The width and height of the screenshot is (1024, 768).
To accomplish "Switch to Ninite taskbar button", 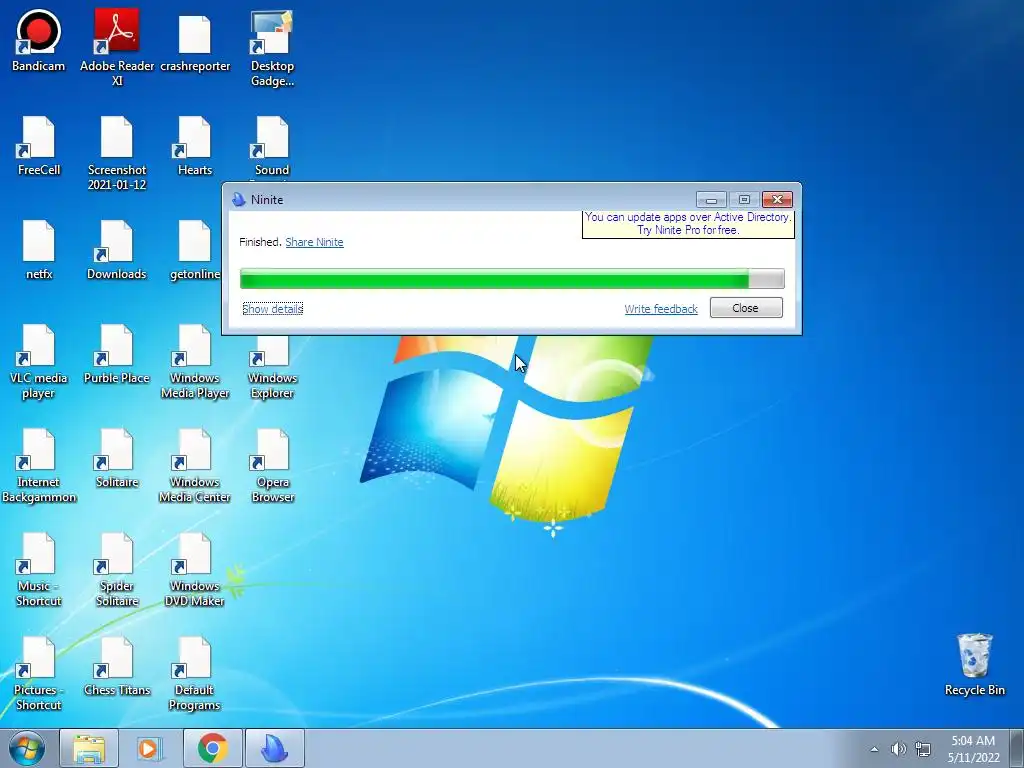I will [275, 748].
